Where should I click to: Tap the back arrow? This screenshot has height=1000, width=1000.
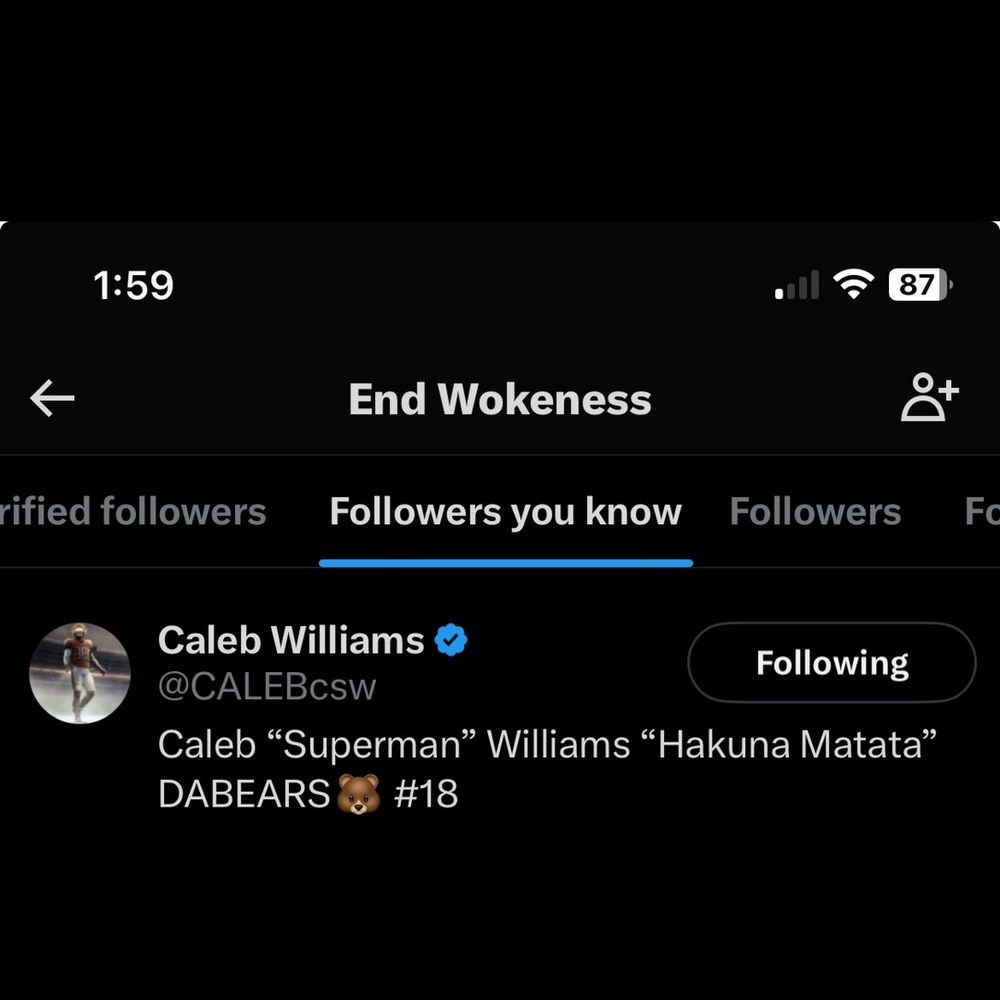point(53,399)
